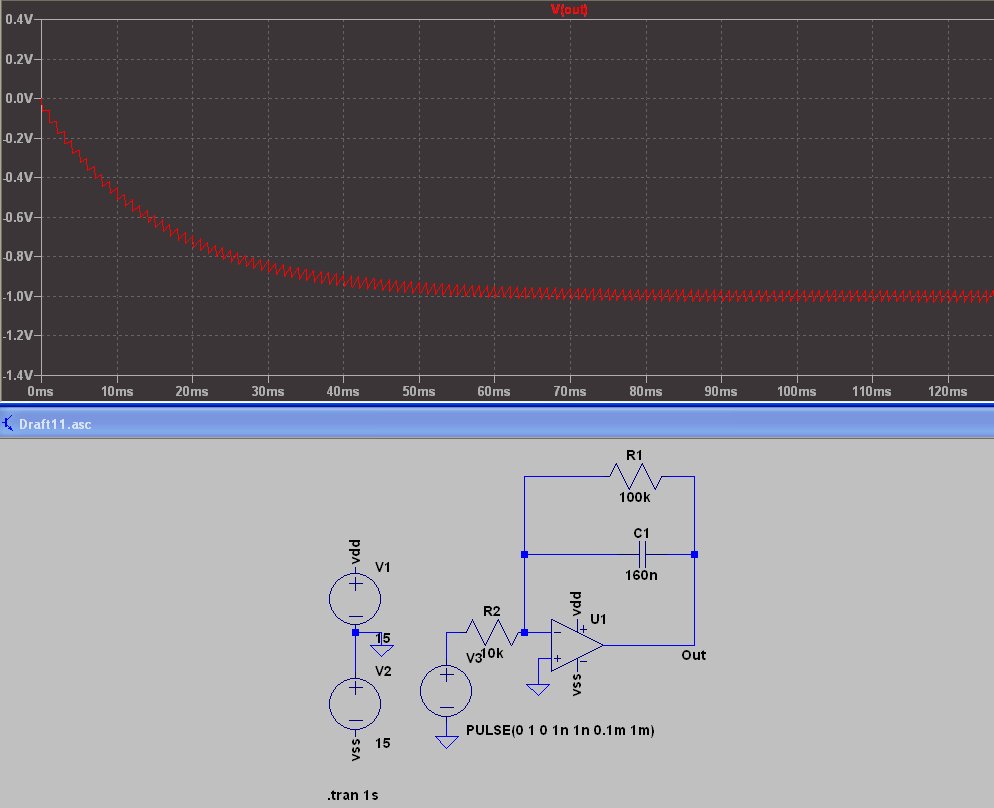
Task: Click the 100k value of R1
Action: [635, 497]
